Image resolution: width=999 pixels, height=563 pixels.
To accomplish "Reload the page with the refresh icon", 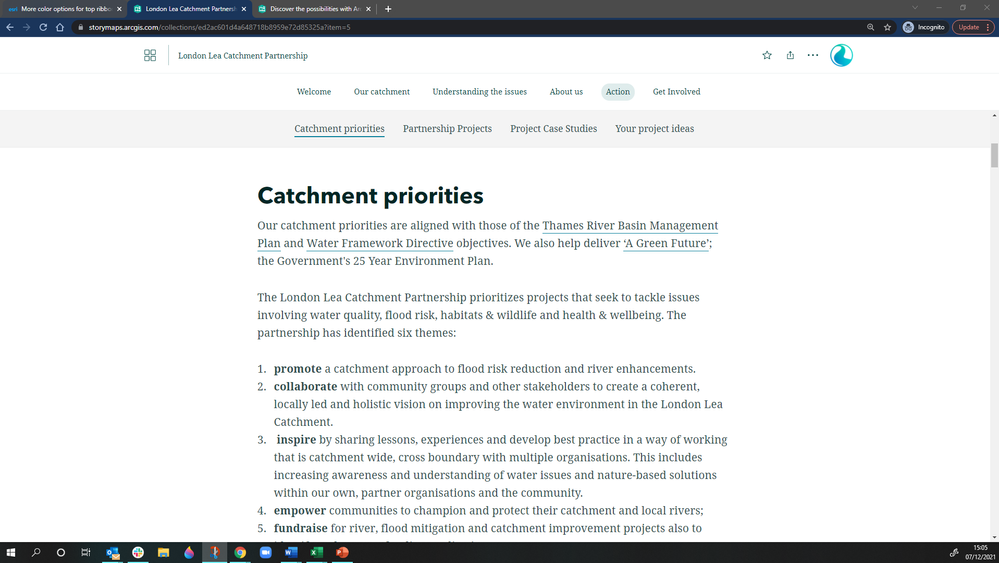I will (x=43, y=27).
